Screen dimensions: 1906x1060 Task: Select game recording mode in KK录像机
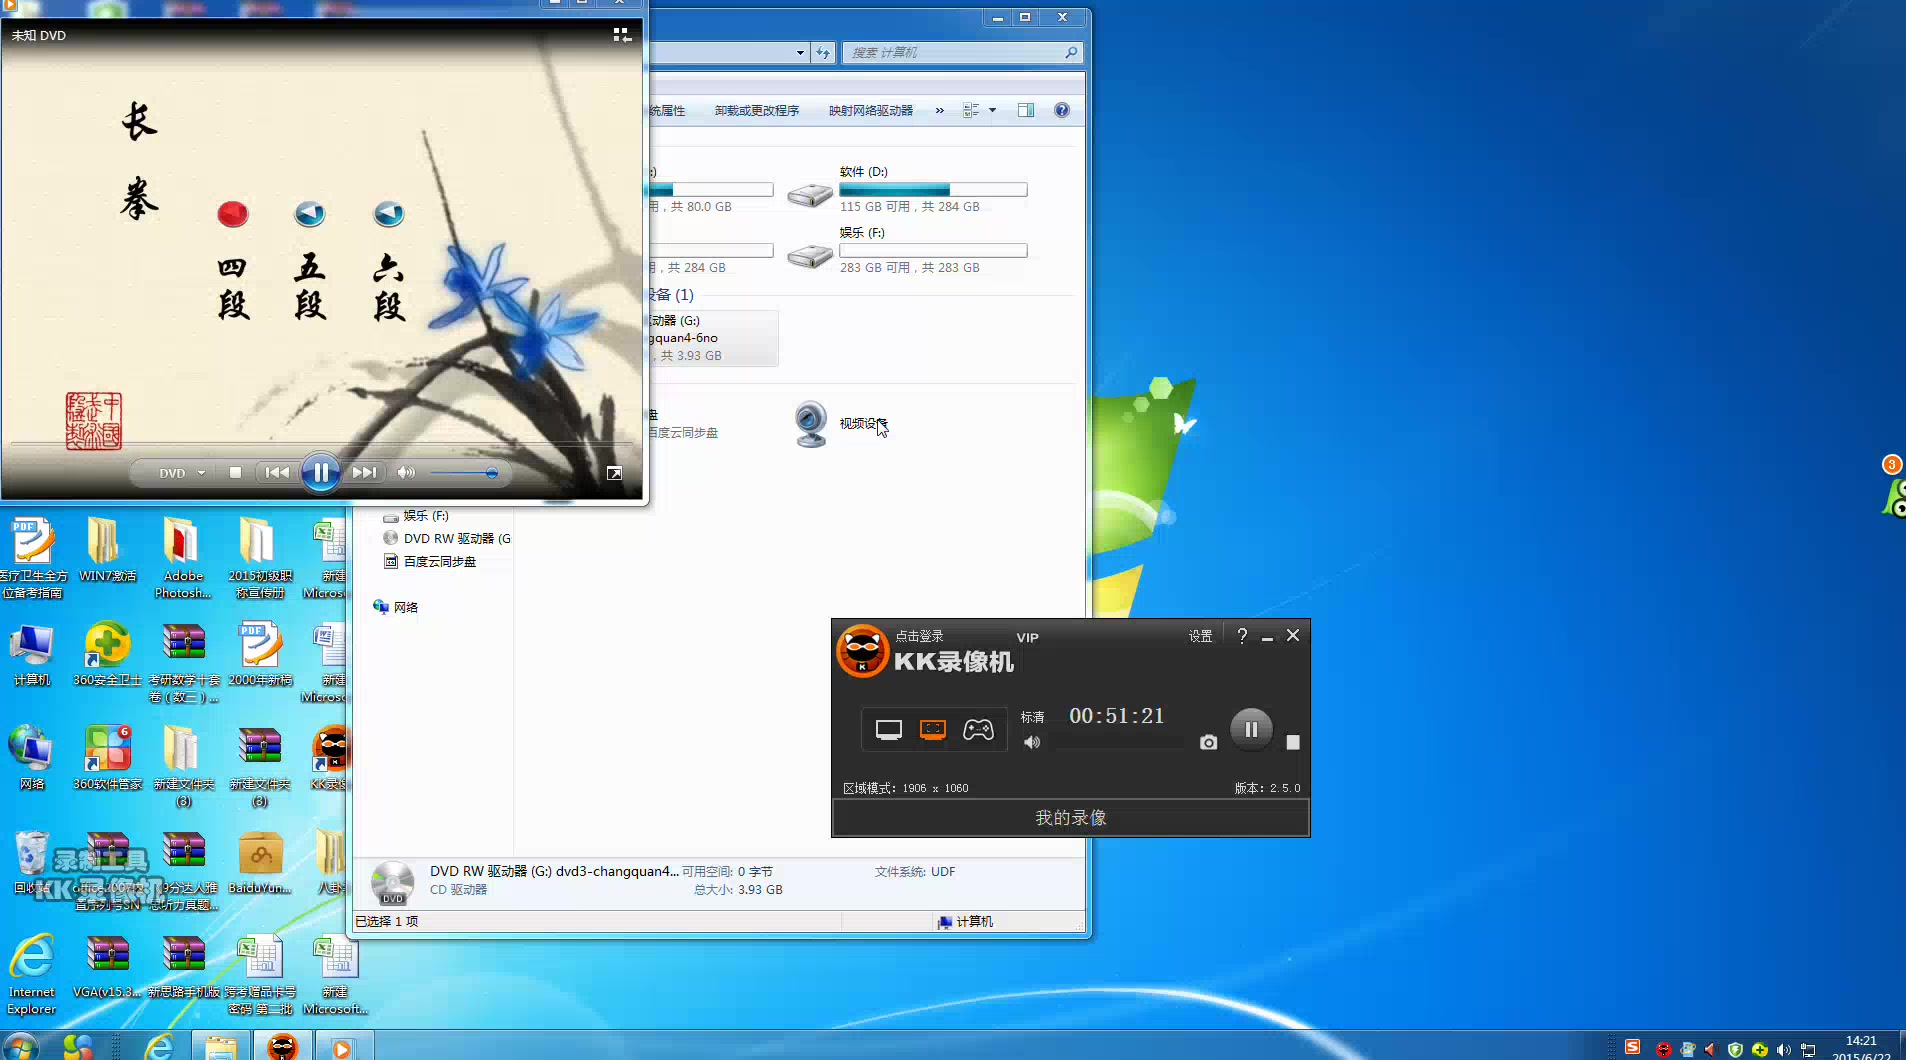[978, 730]
